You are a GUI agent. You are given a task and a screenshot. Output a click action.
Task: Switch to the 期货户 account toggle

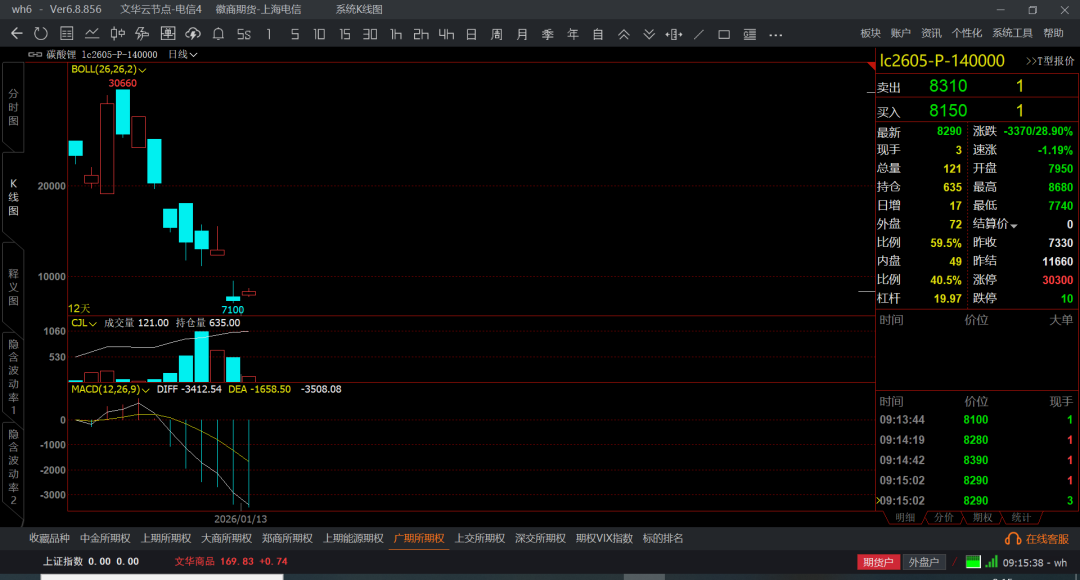[878, 562]
